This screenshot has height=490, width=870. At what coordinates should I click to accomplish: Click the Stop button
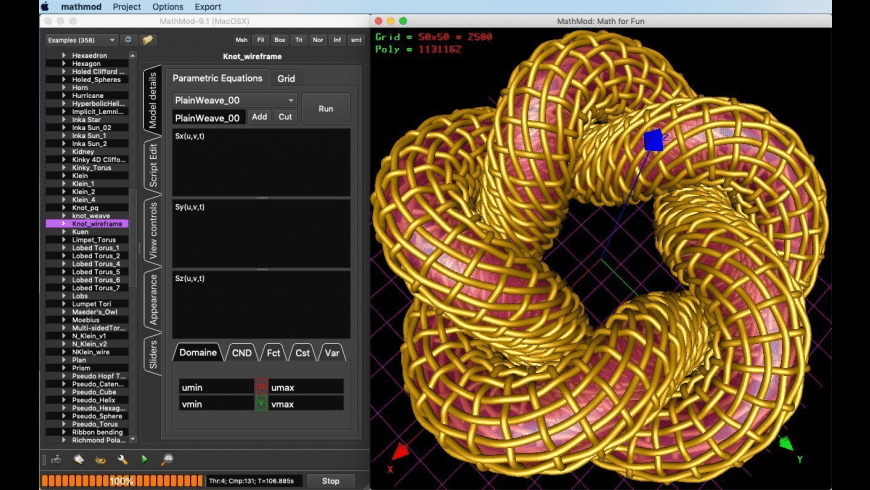click(331, 481)
